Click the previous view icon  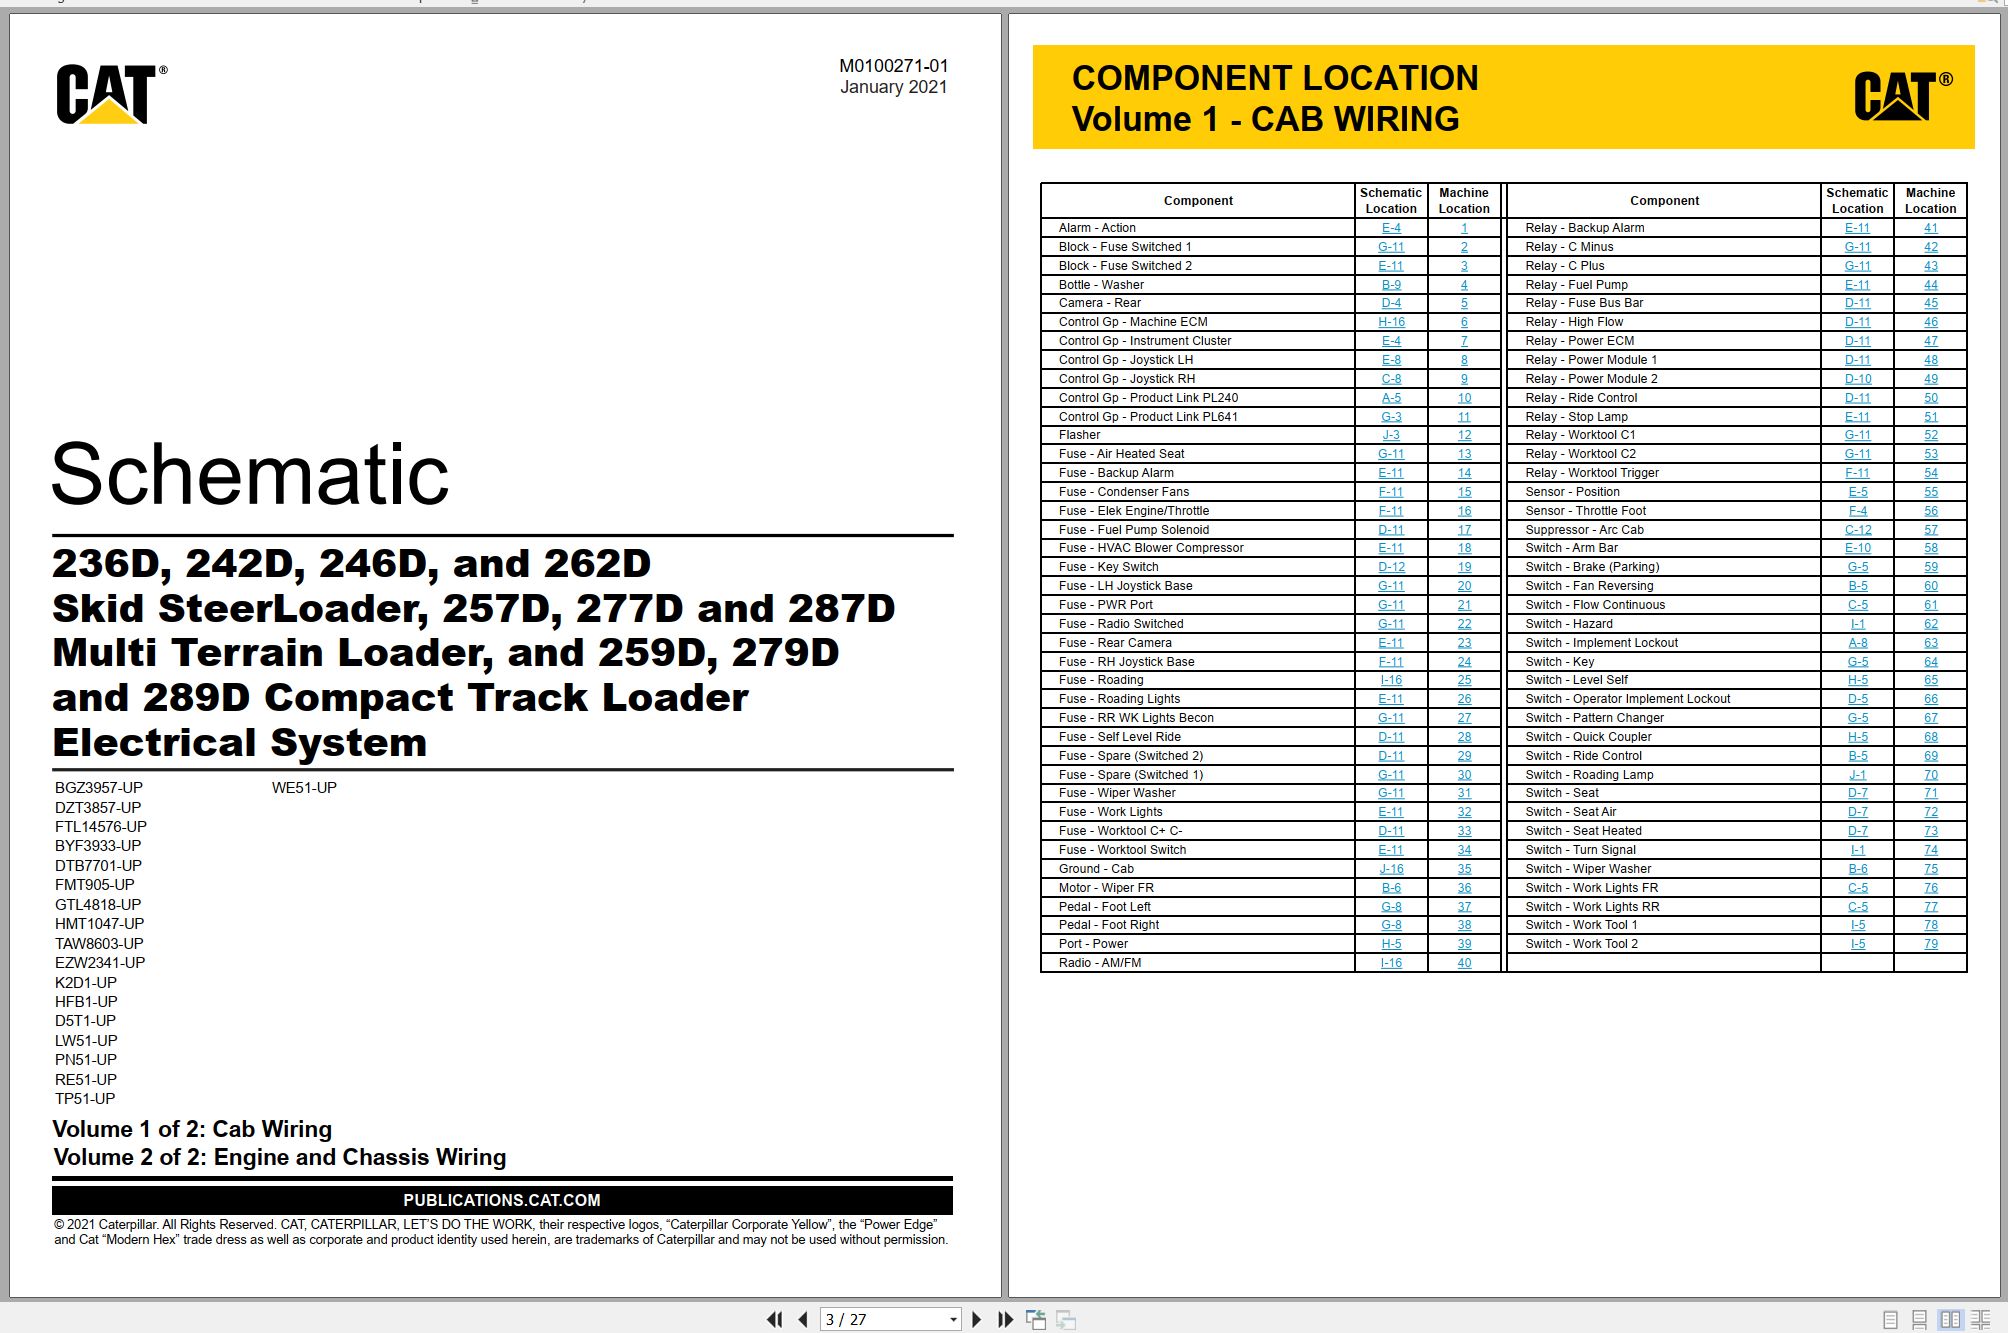coord(1036,1320)
